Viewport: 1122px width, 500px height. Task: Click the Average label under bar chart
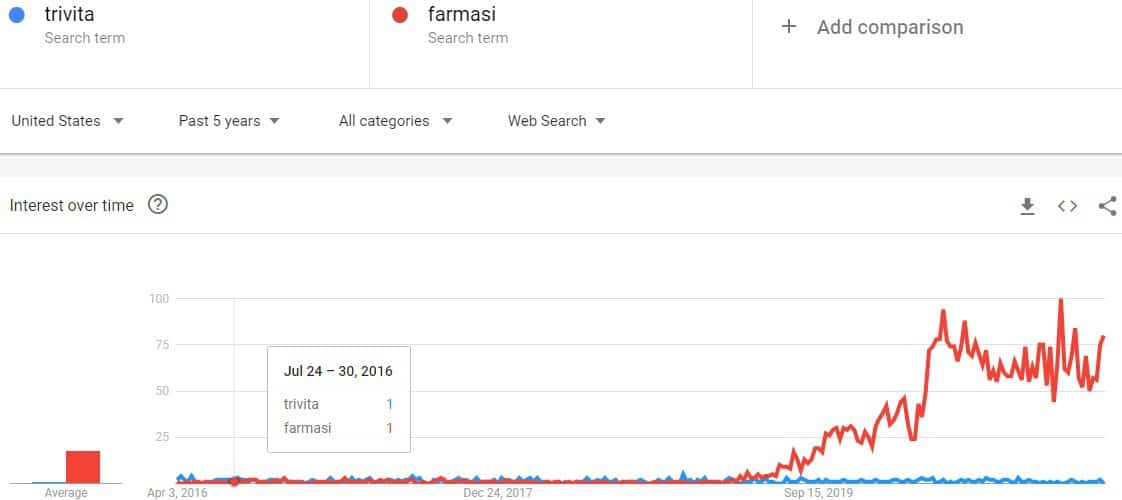click(66, 493)
